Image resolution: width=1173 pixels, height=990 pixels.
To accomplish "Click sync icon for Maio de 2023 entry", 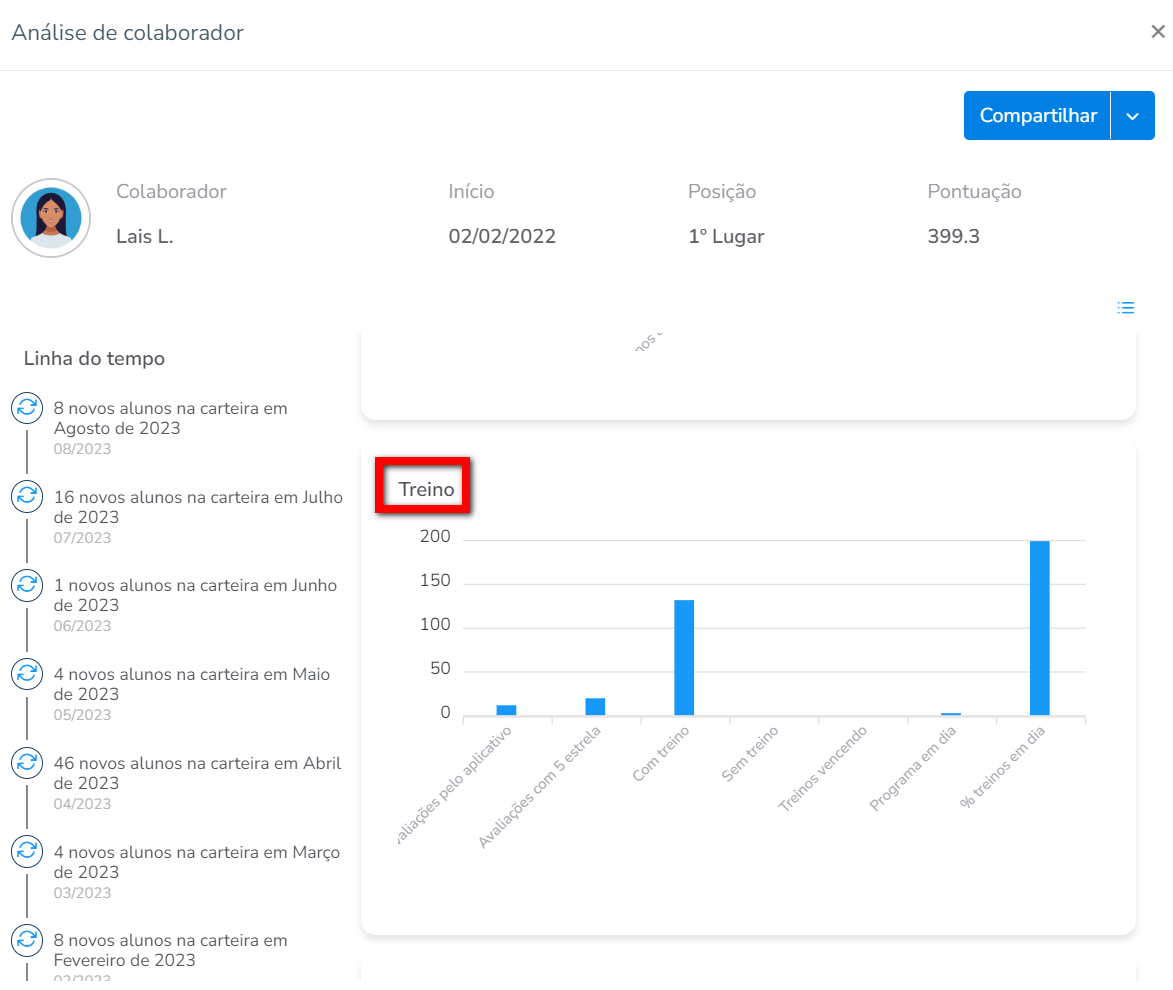I will [26, 674].
